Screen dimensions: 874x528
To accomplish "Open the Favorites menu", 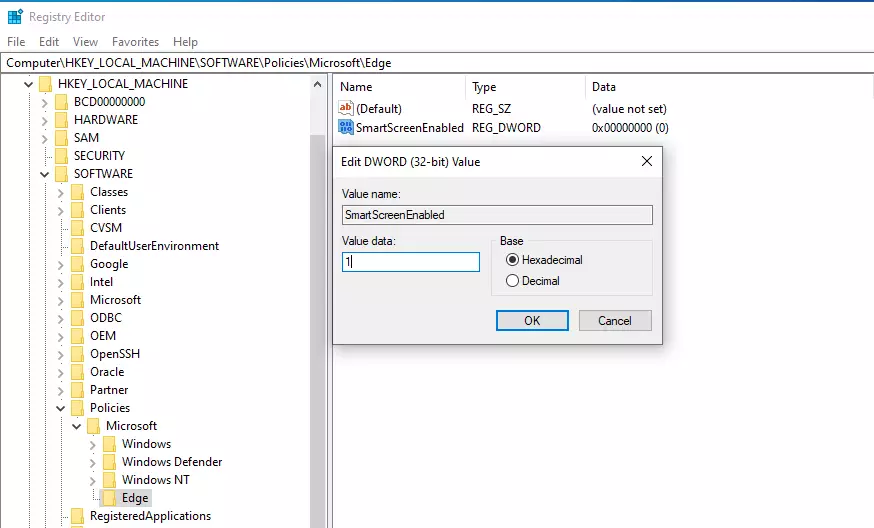I will coord(135,42).
